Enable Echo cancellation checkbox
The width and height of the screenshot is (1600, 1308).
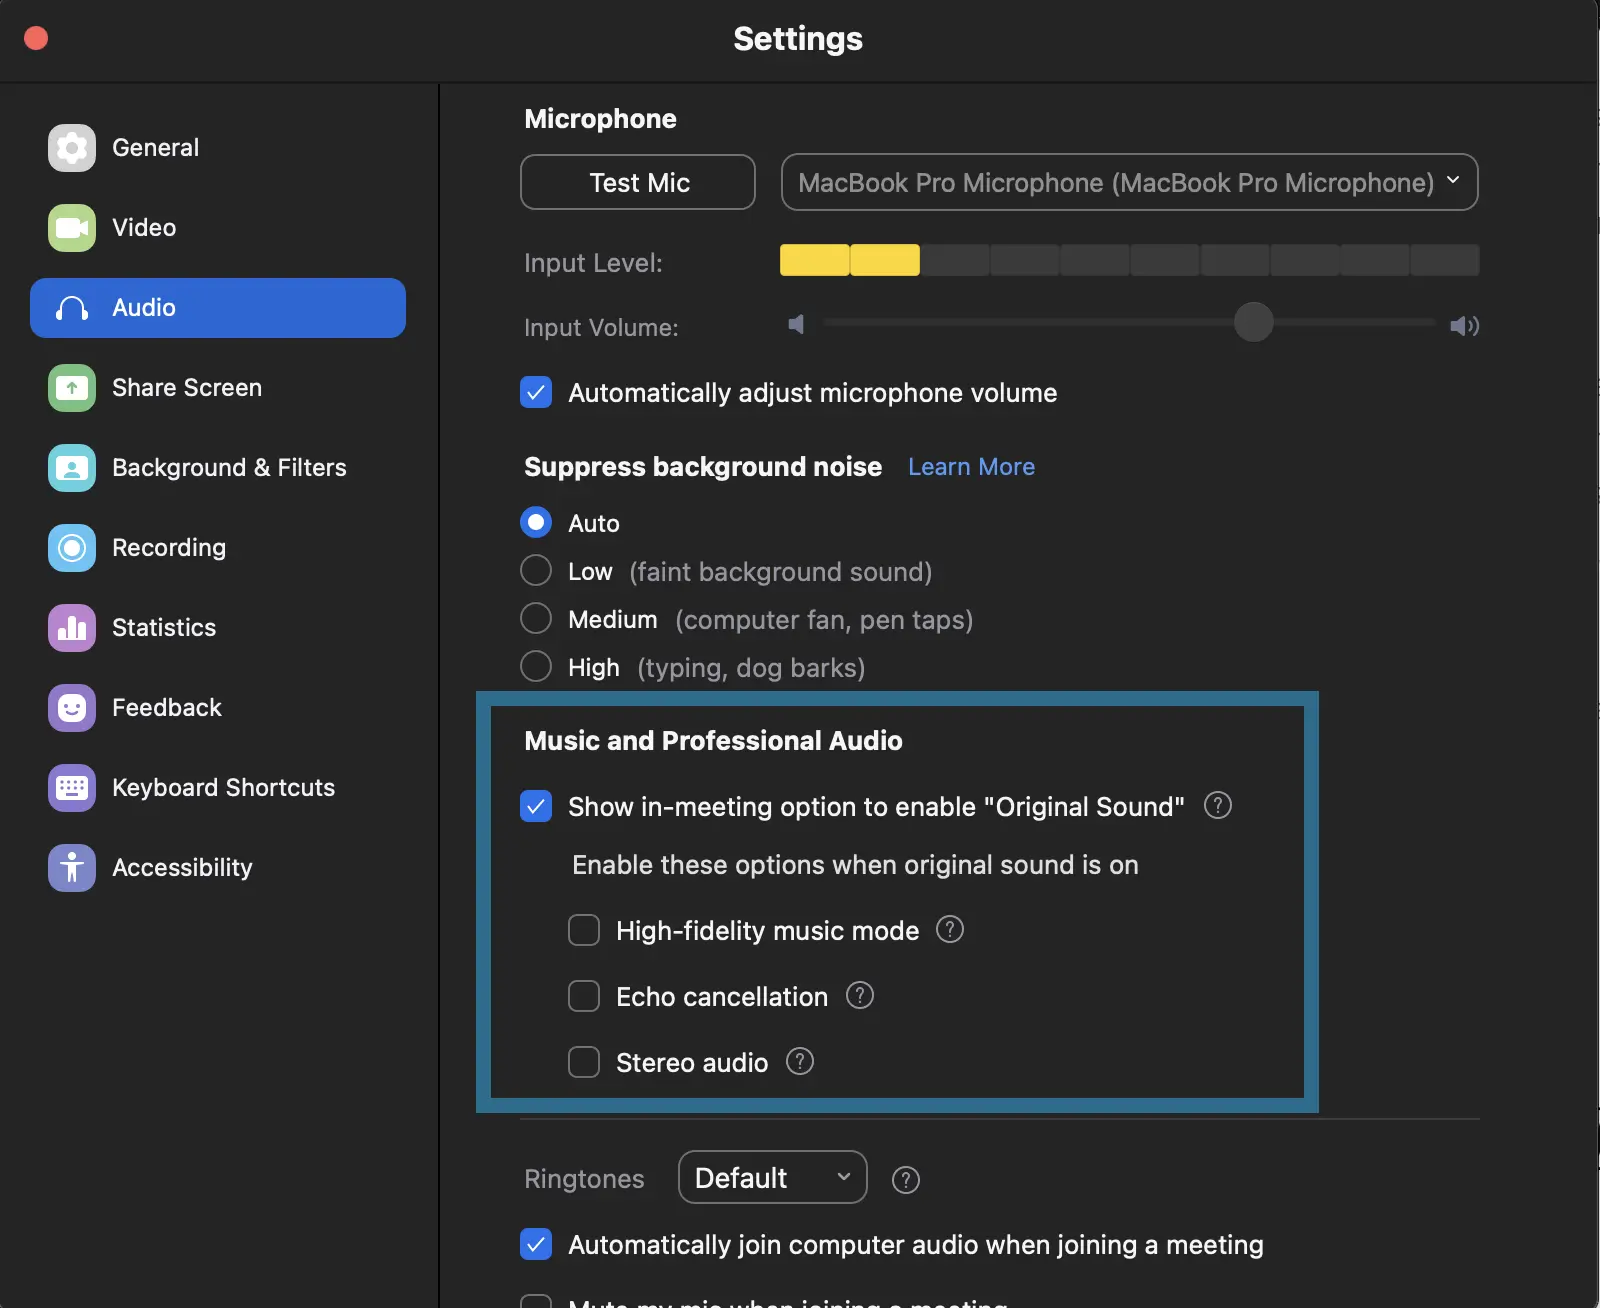click(584, 996)
